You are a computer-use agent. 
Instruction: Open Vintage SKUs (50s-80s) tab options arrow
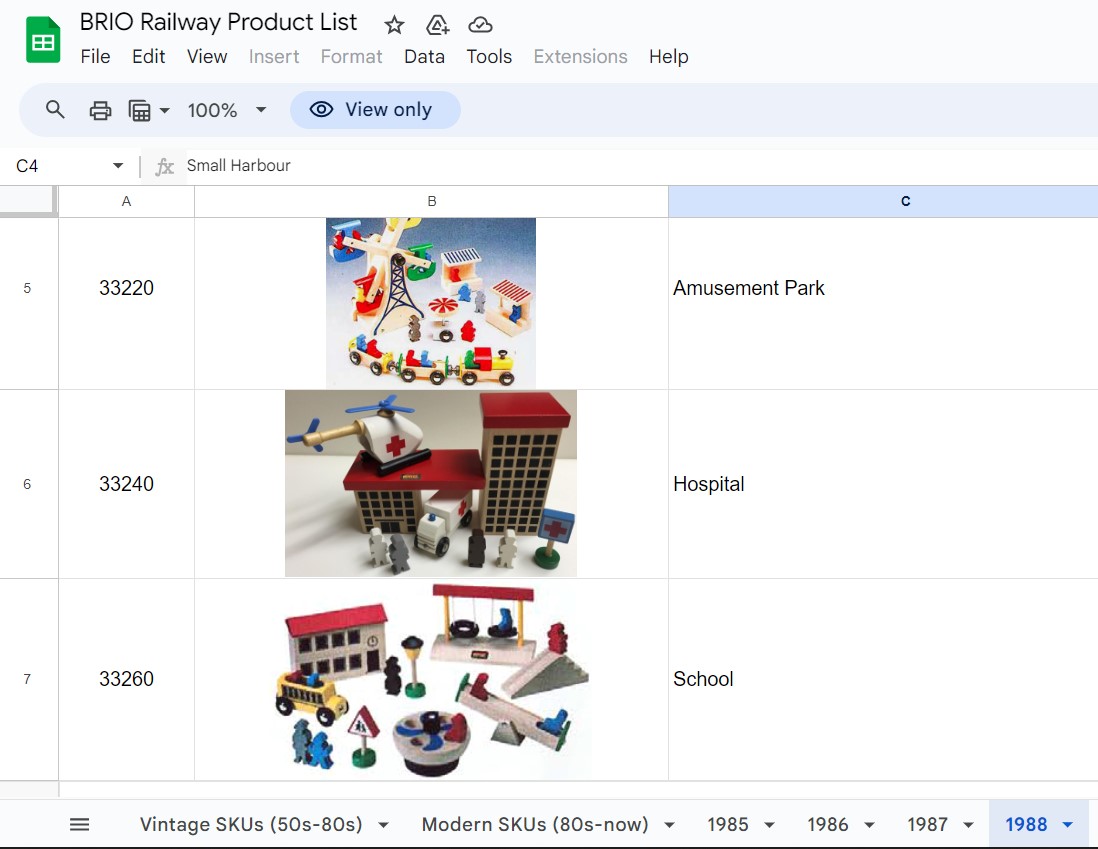pos(383,825)
